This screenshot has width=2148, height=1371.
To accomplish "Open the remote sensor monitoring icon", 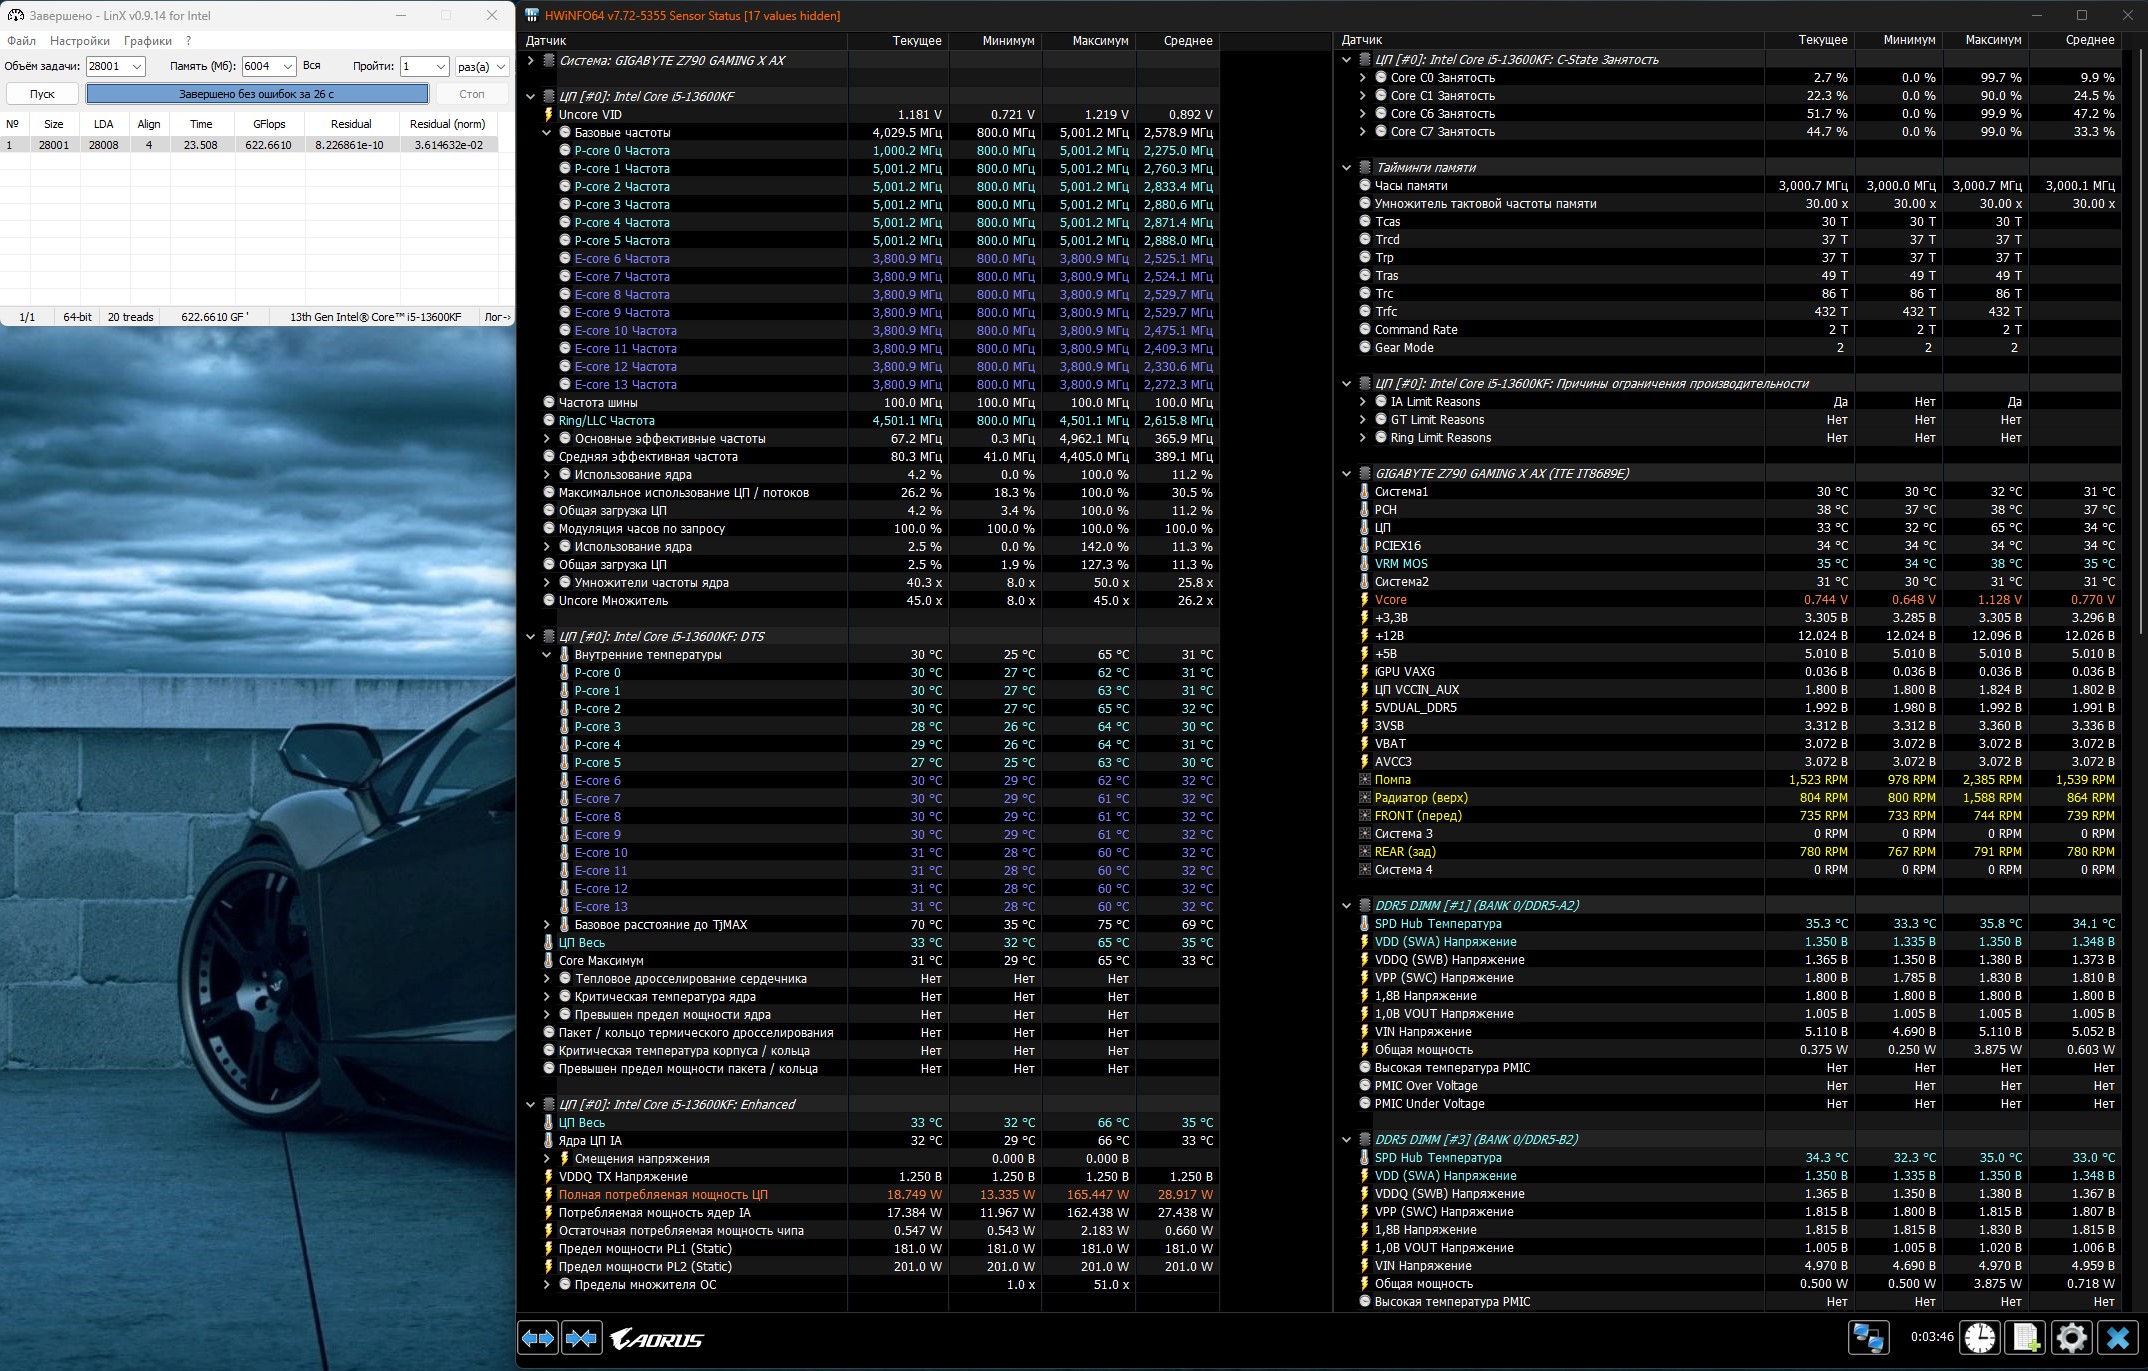I will (x=1867, y=1337).
